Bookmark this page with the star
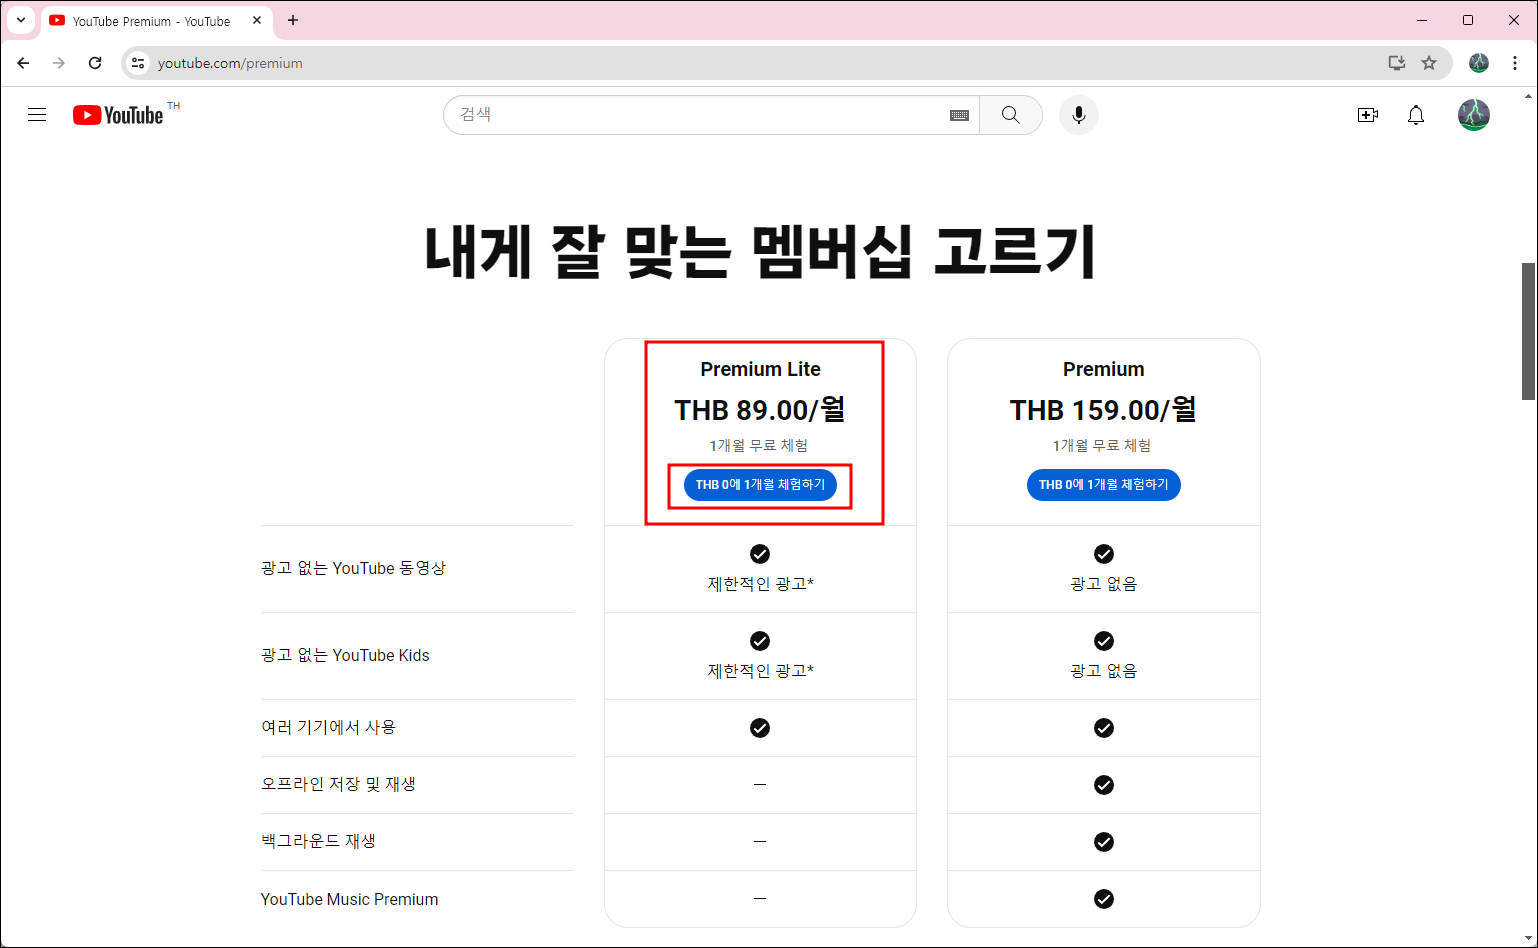Screen dimensions: 1538x948 [x=1429, y=63]
